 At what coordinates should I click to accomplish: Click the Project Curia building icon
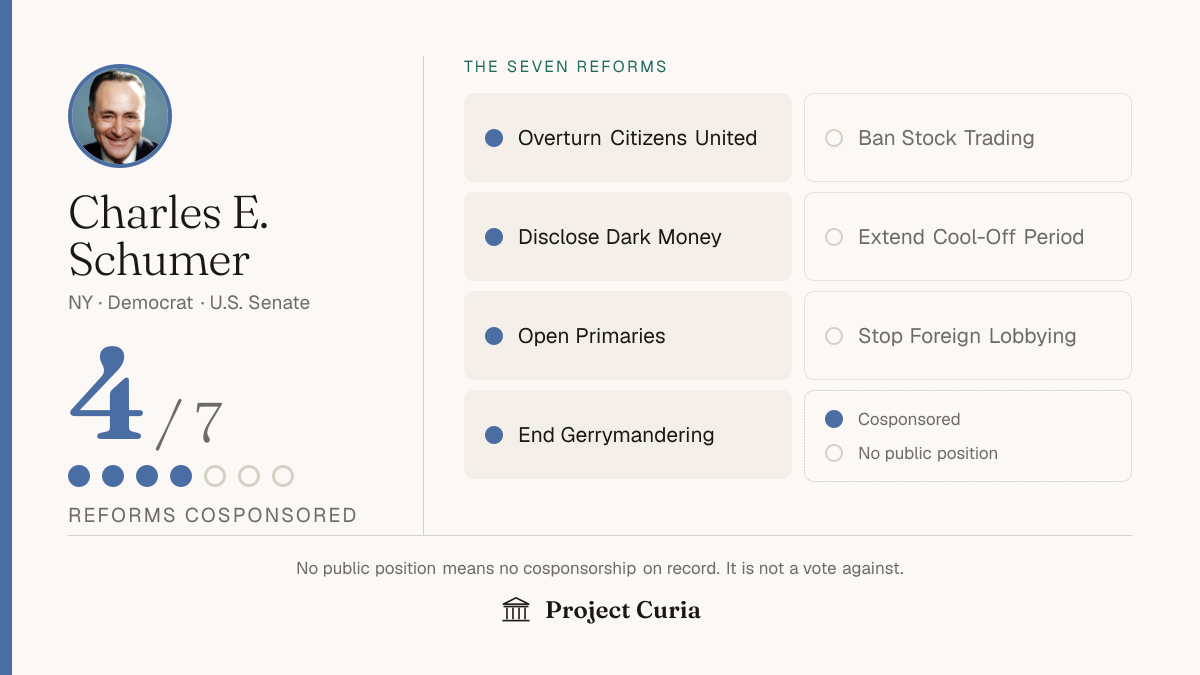(x=516, y=610)
